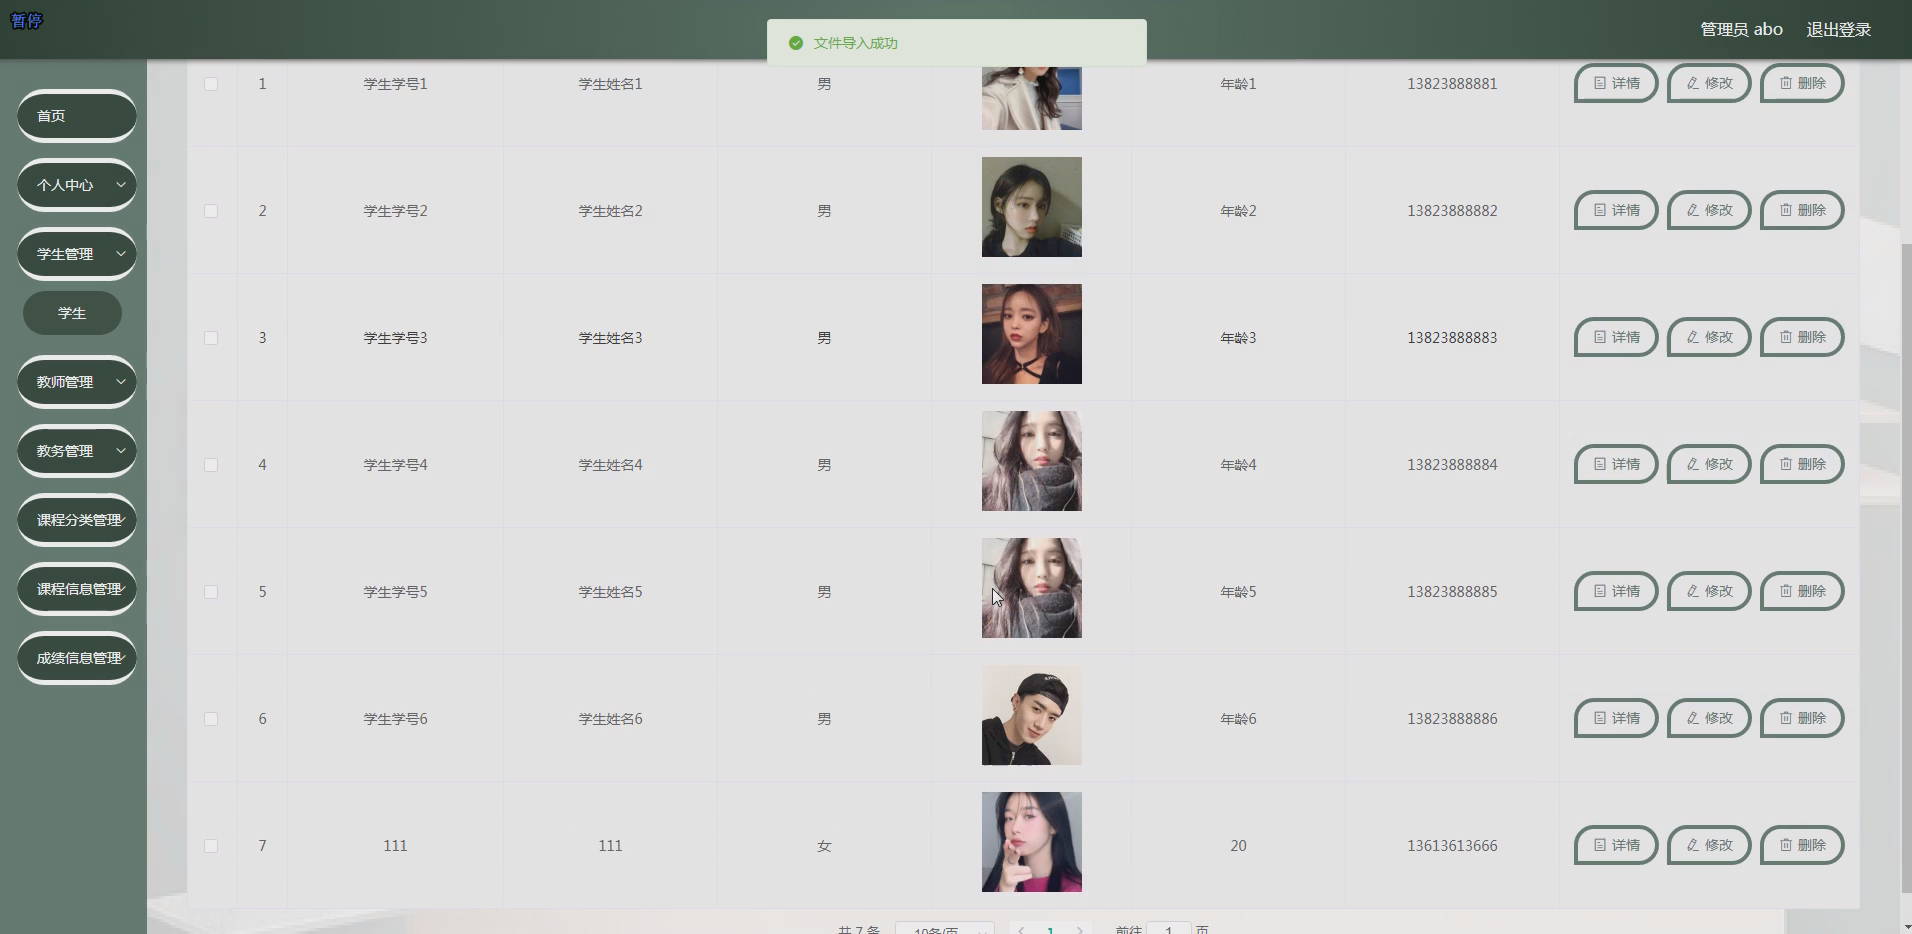Tick checkbox for row 5
The height and width of the screenshot is (934, 1912).
point(211,592)
